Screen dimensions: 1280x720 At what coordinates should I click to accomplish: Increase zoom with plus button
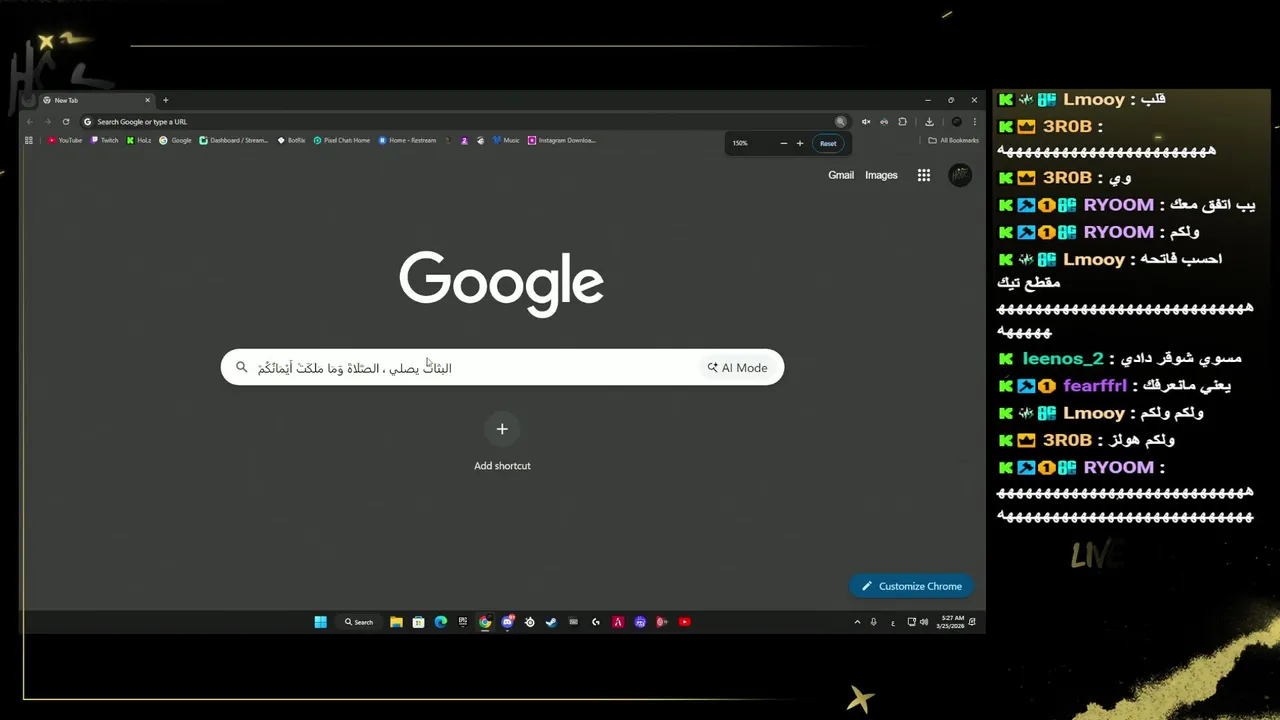(799, 143)
